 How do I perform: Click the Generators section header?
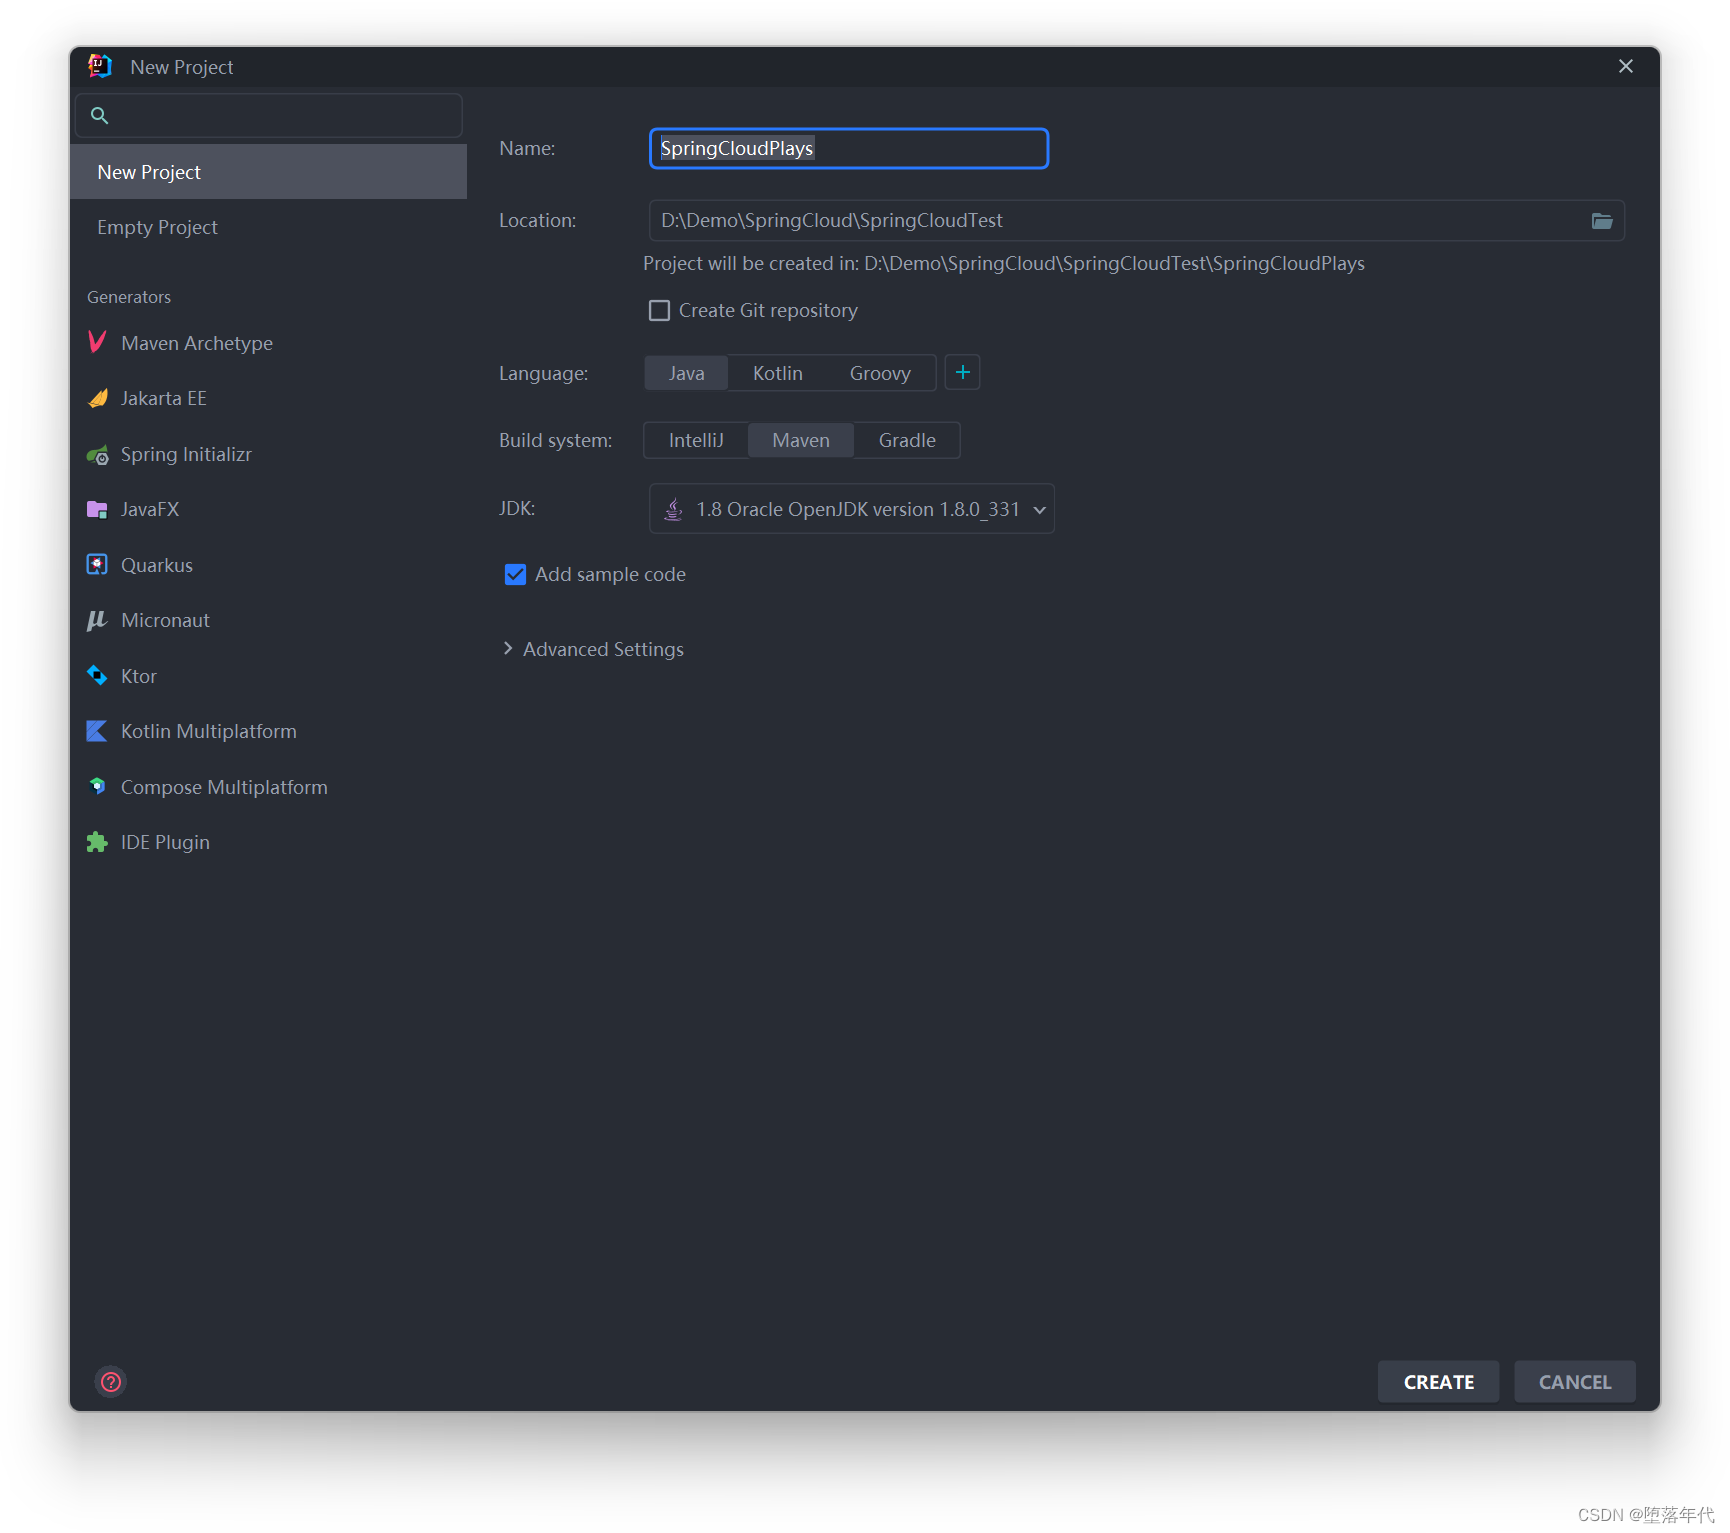(129, 297)
